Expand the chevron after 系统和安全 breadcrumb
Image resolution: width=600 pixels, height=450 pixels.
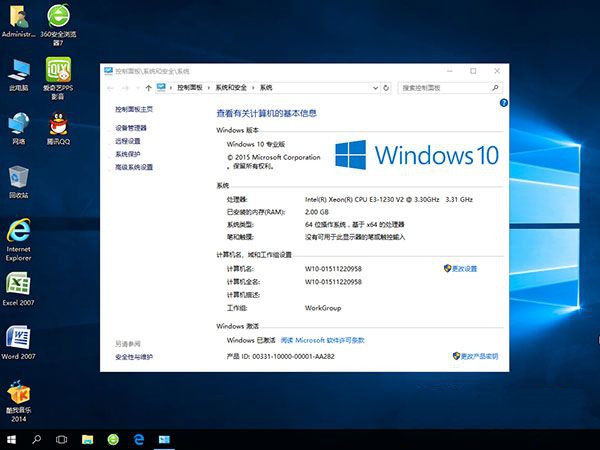tap(251, 88)
